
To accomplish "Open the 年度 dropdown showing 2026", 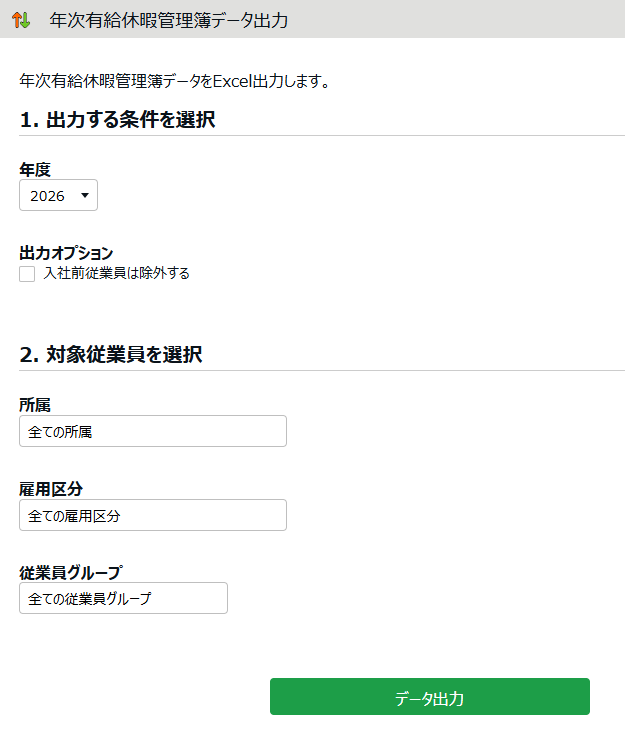I will coord(59,196).
